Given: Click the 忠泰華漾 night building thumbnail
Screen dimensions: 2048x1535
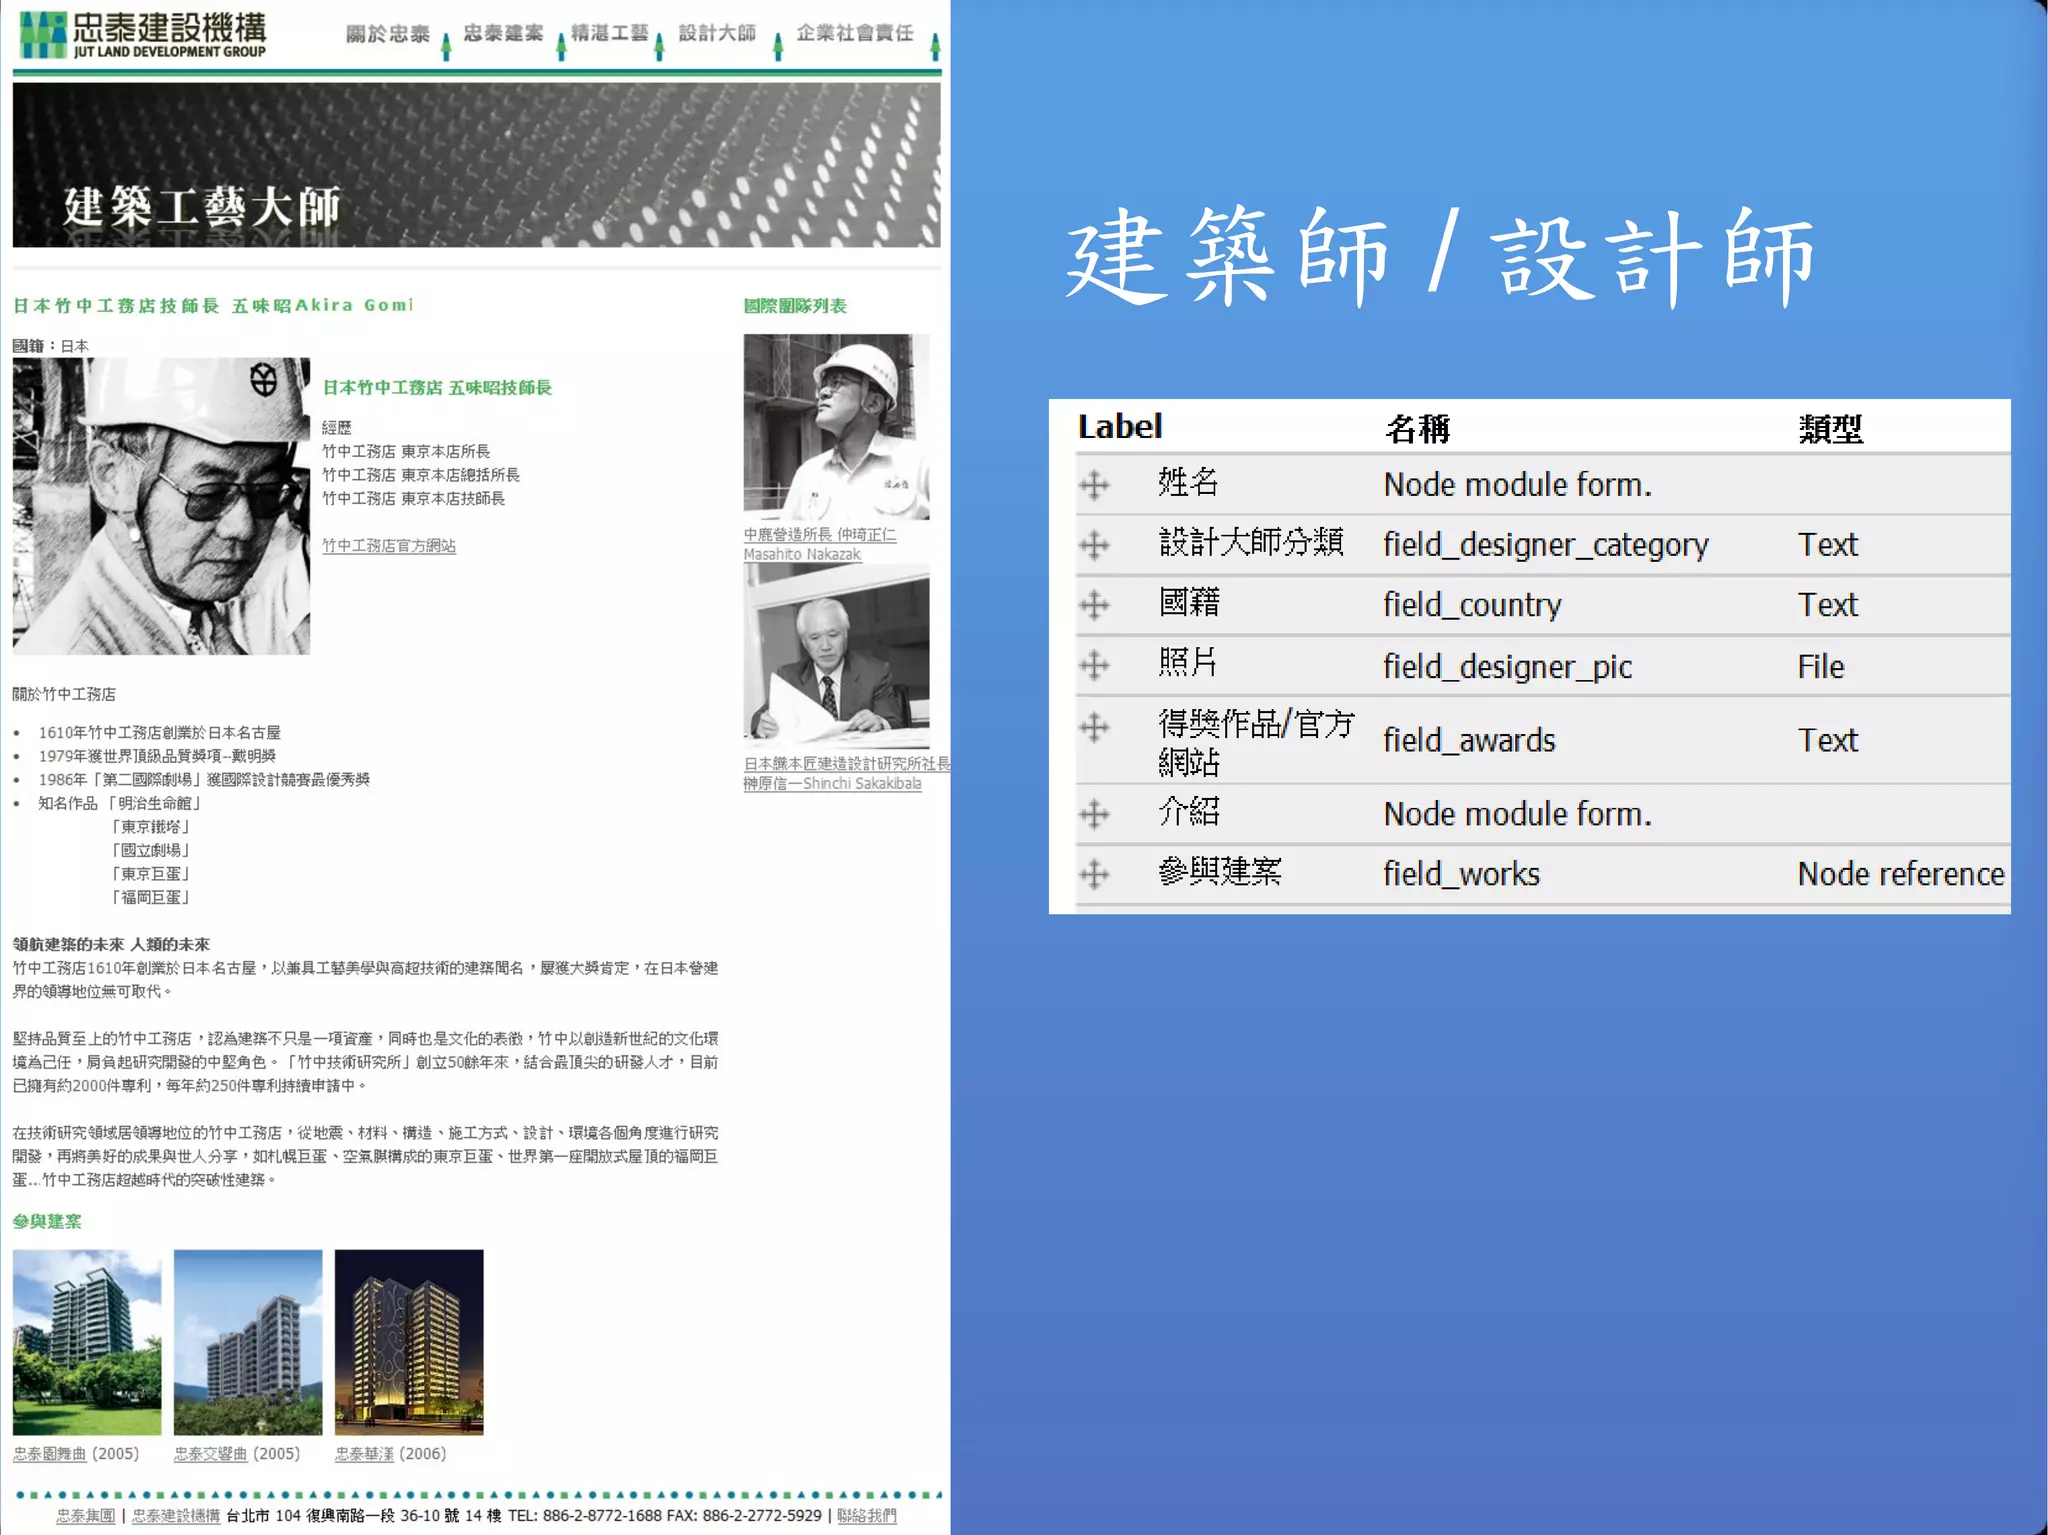Looking at the screenshot, I should [x=409, y=1342].
